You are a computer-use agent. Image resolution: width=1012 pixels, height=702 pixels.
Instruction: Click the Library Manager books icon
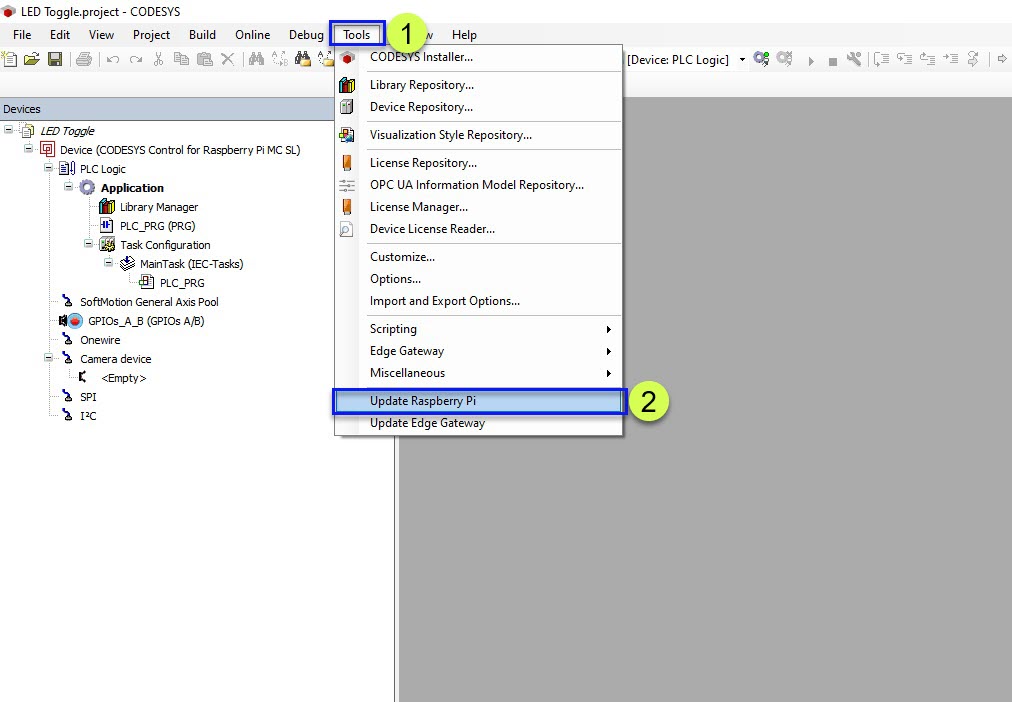[x=107, y=207]
